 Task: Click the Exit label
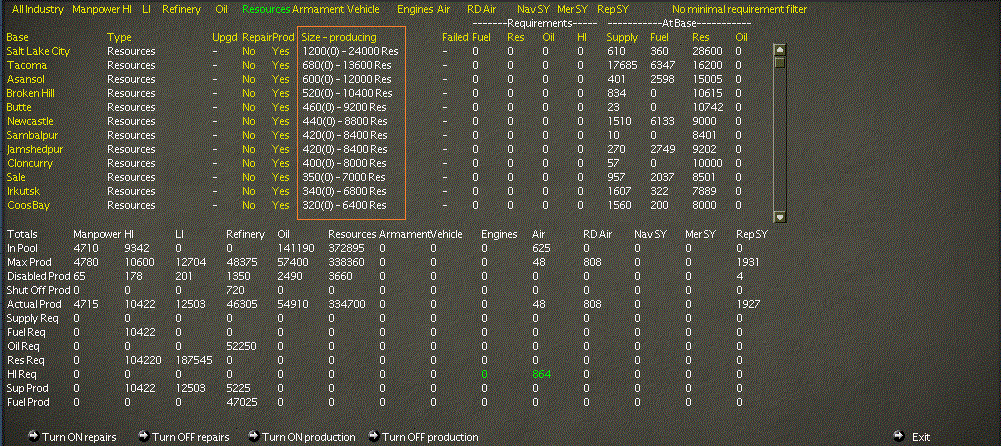tap(921, 437)
